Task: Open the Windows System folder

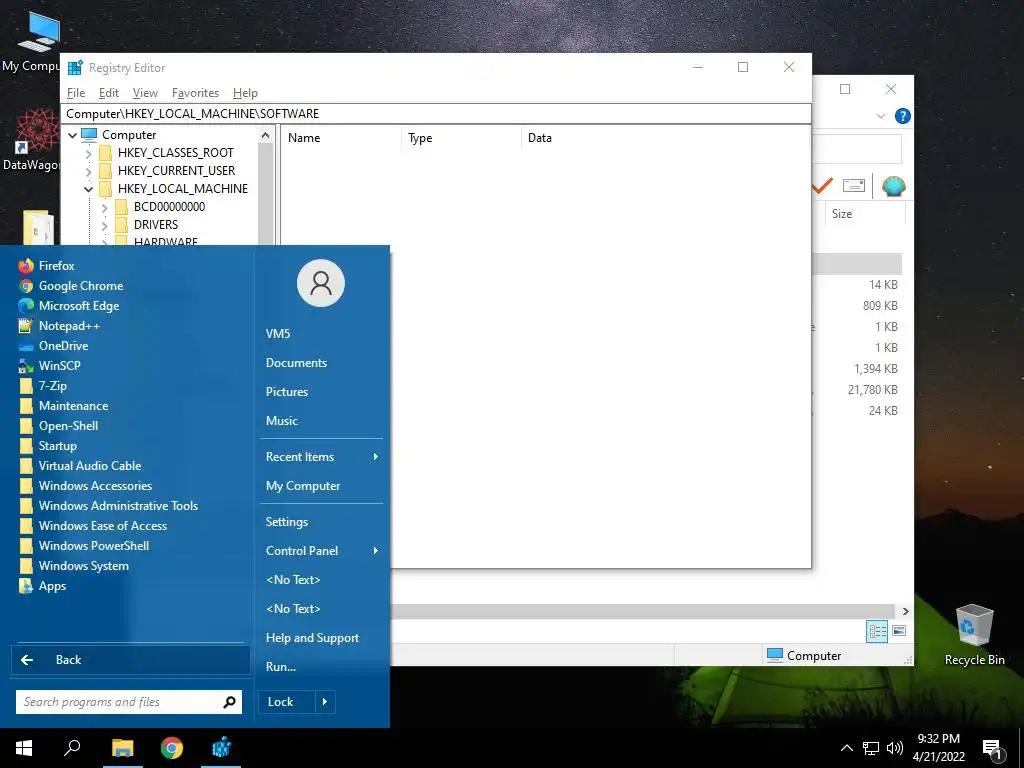Action: click(x=73, y=566)
